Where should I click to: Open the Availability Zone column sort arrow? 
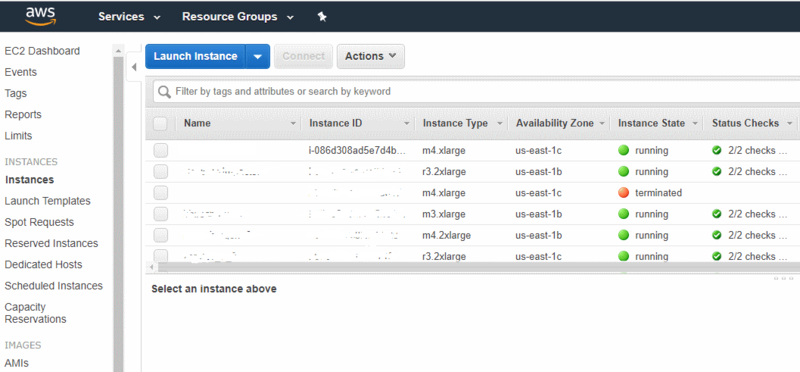[602, 124]
